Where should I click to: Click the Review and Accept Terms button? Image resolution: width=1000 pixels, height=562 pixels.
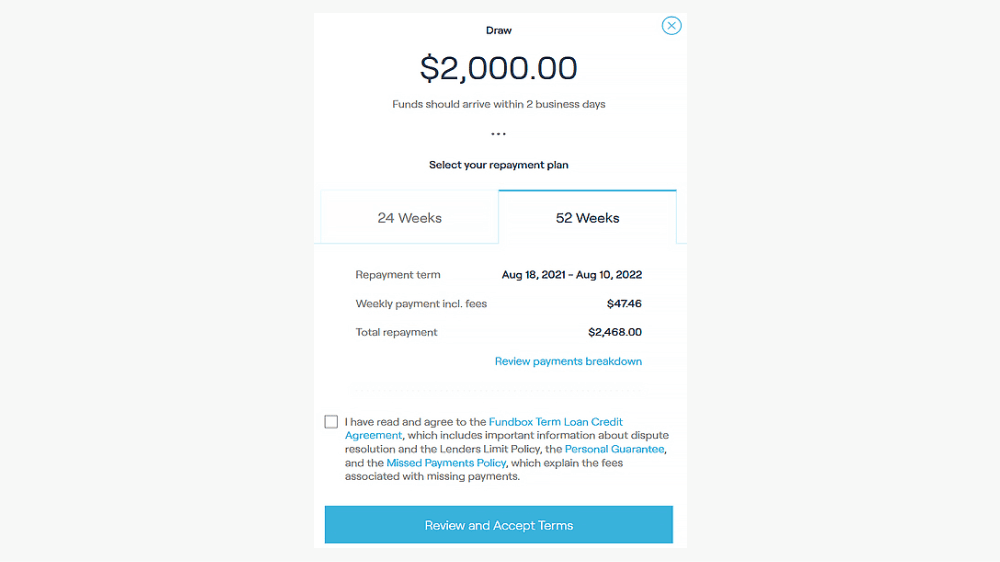click(499, 525)
